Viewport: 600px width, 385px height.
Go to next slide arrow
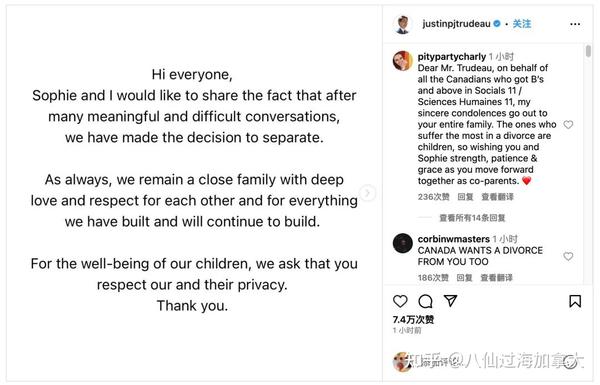tap(367, 192)
